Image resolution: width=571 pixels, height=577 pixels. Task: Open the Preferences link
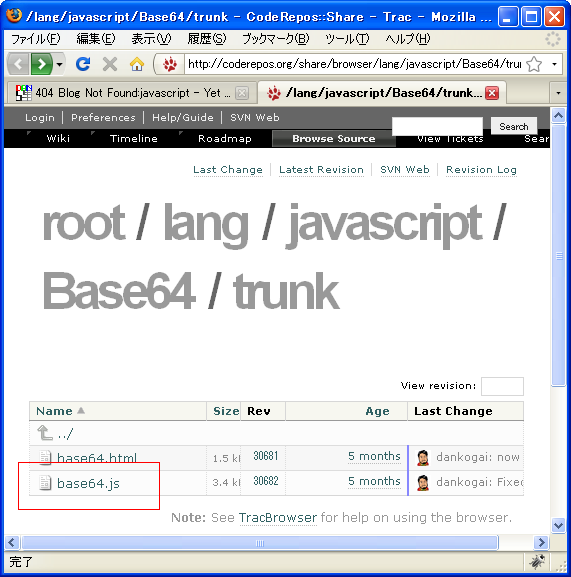tap(103, 118)
